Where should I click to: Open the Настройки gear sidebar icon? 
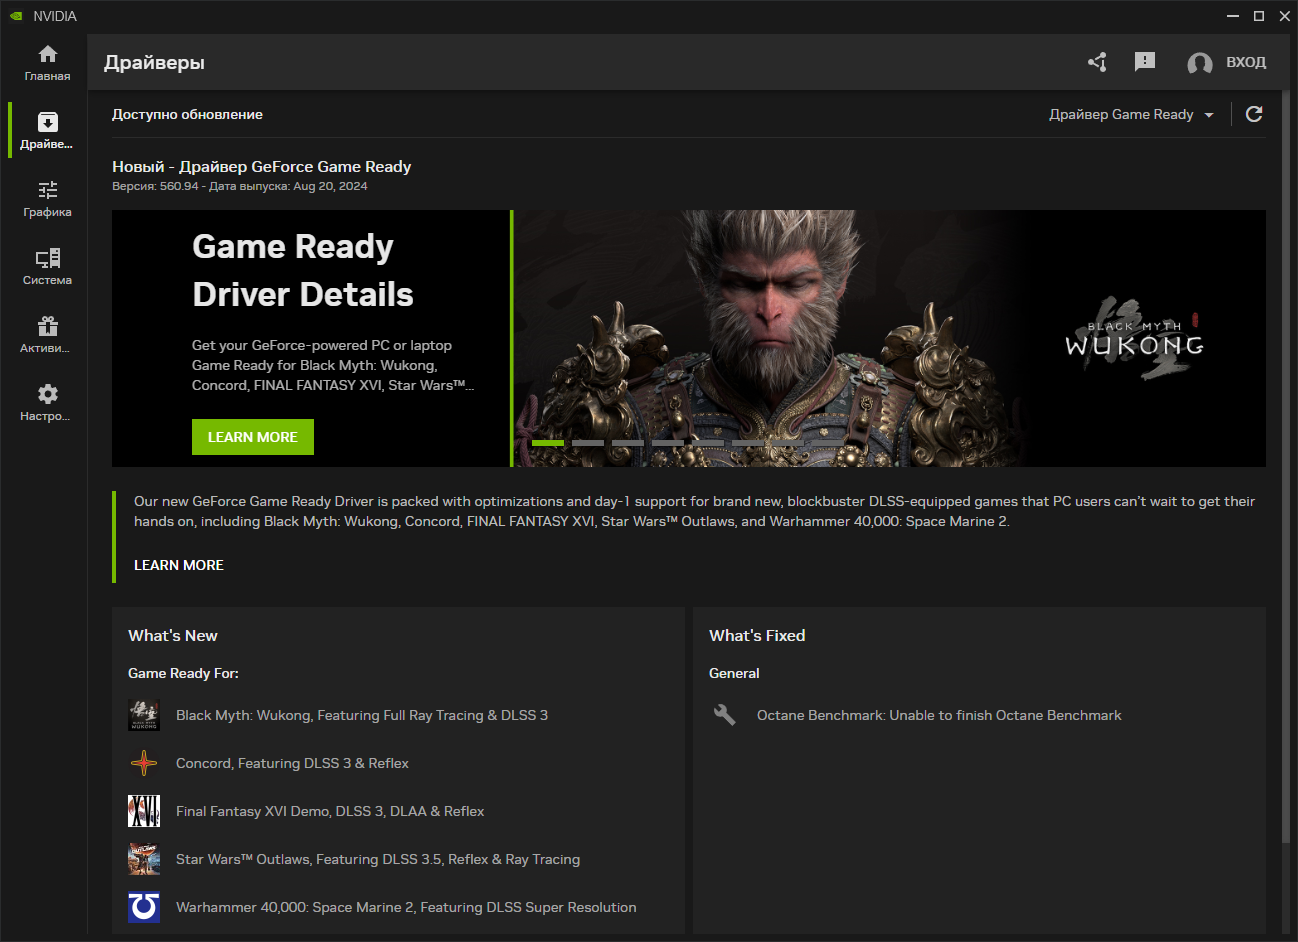pos(47,402)
